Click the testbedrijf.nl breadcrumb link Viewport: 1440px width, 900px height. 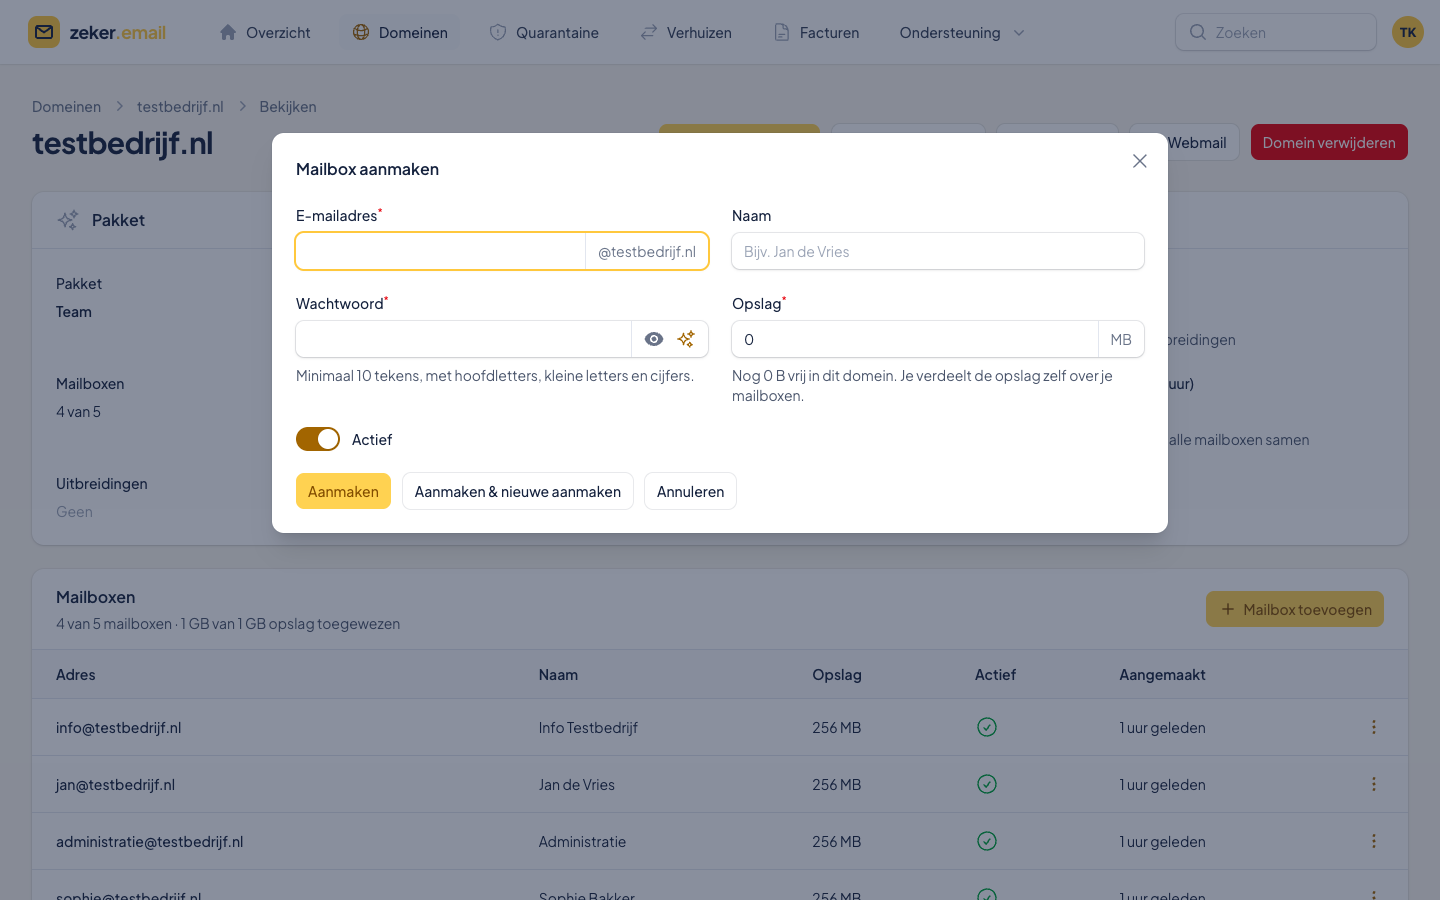pyautogui.click(x=180, y=106)
